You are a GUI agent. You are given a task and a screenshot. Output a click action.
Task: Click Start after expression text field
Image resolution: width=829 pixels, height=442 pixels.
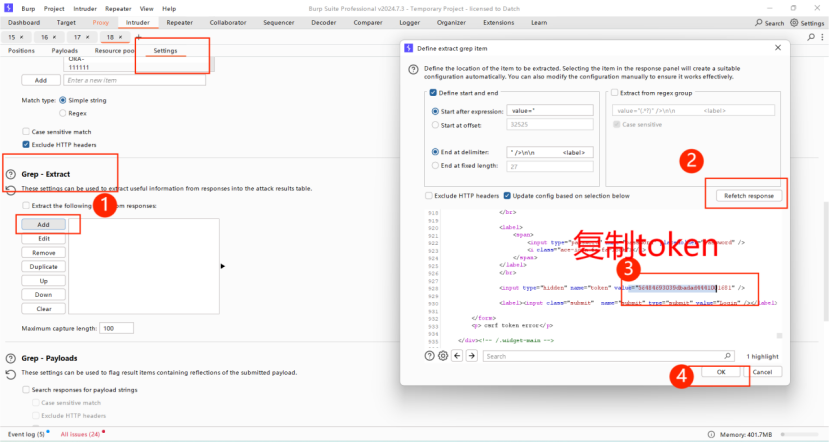pyautogui.click(x=550, y=110)
